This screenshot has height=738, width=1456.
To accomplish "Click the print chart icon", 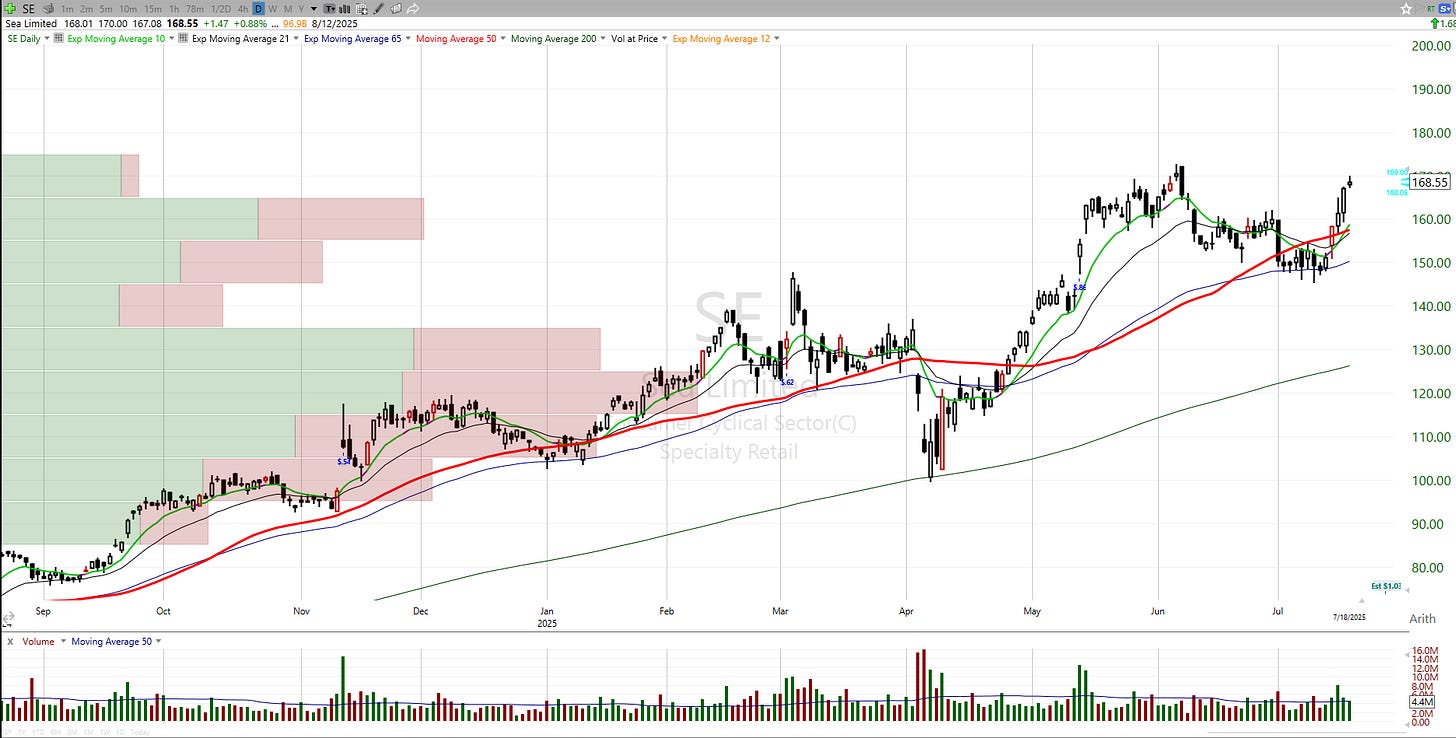I will 48,8.
